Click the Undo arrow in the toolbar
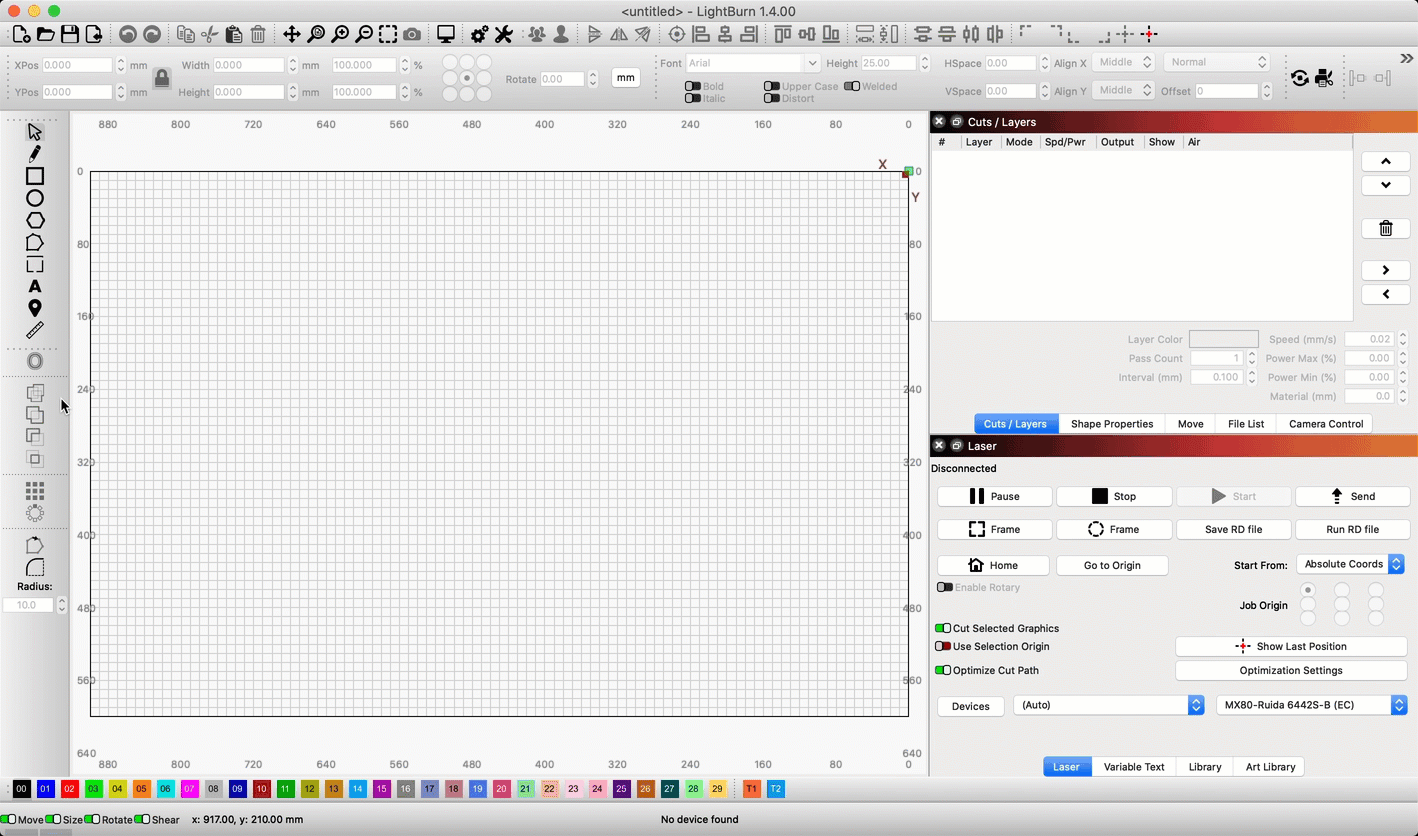This screenshot has height=836, width=1418. coord(128,34)
